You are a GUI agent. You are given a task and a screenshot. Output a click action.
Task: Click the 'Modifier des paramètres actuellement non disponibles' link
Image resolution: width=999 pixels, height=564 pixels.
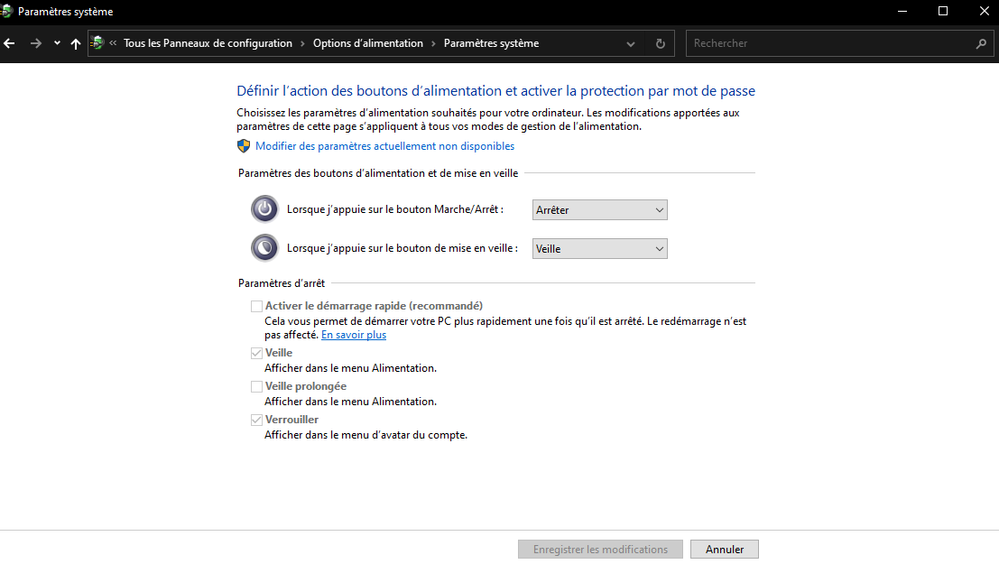tap(385, 146)
